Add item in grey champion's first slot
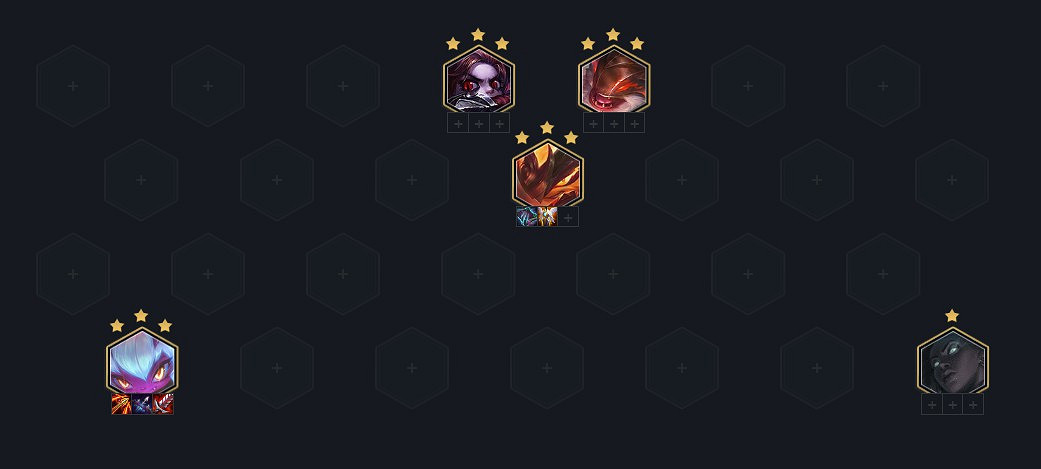This screenshot has width=1041, height=469. point(932,405)
